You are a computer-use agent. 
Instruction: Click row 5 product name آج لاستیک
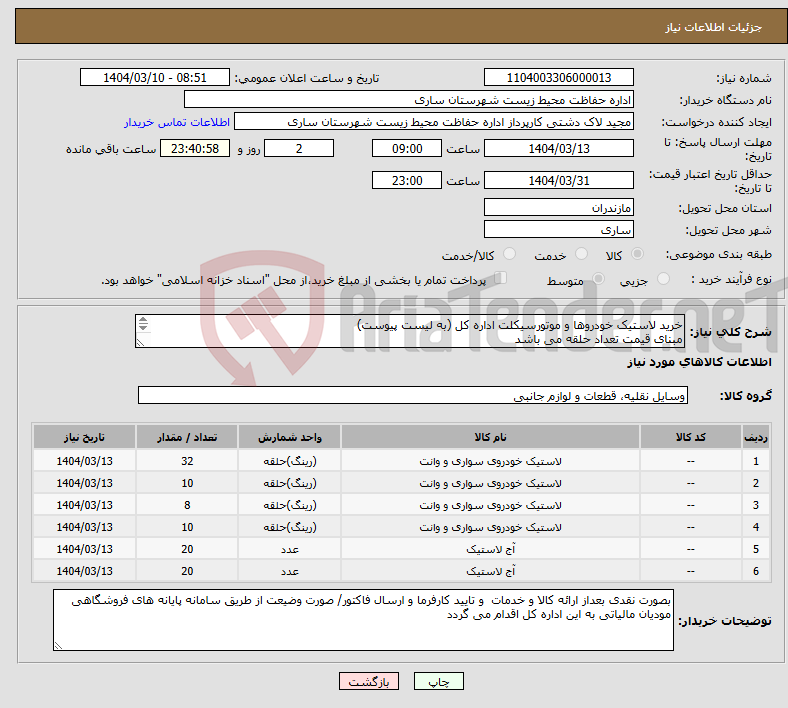(x=490, y=549)
